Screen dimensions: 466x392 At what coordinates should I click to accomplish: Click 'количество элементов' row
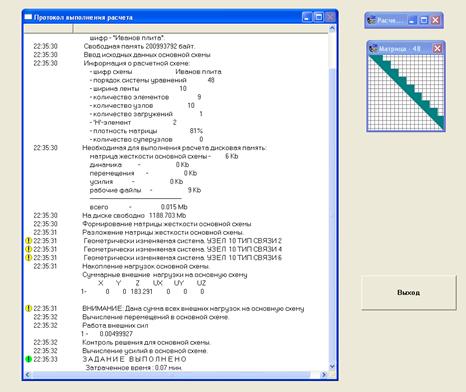coord(145,97)
